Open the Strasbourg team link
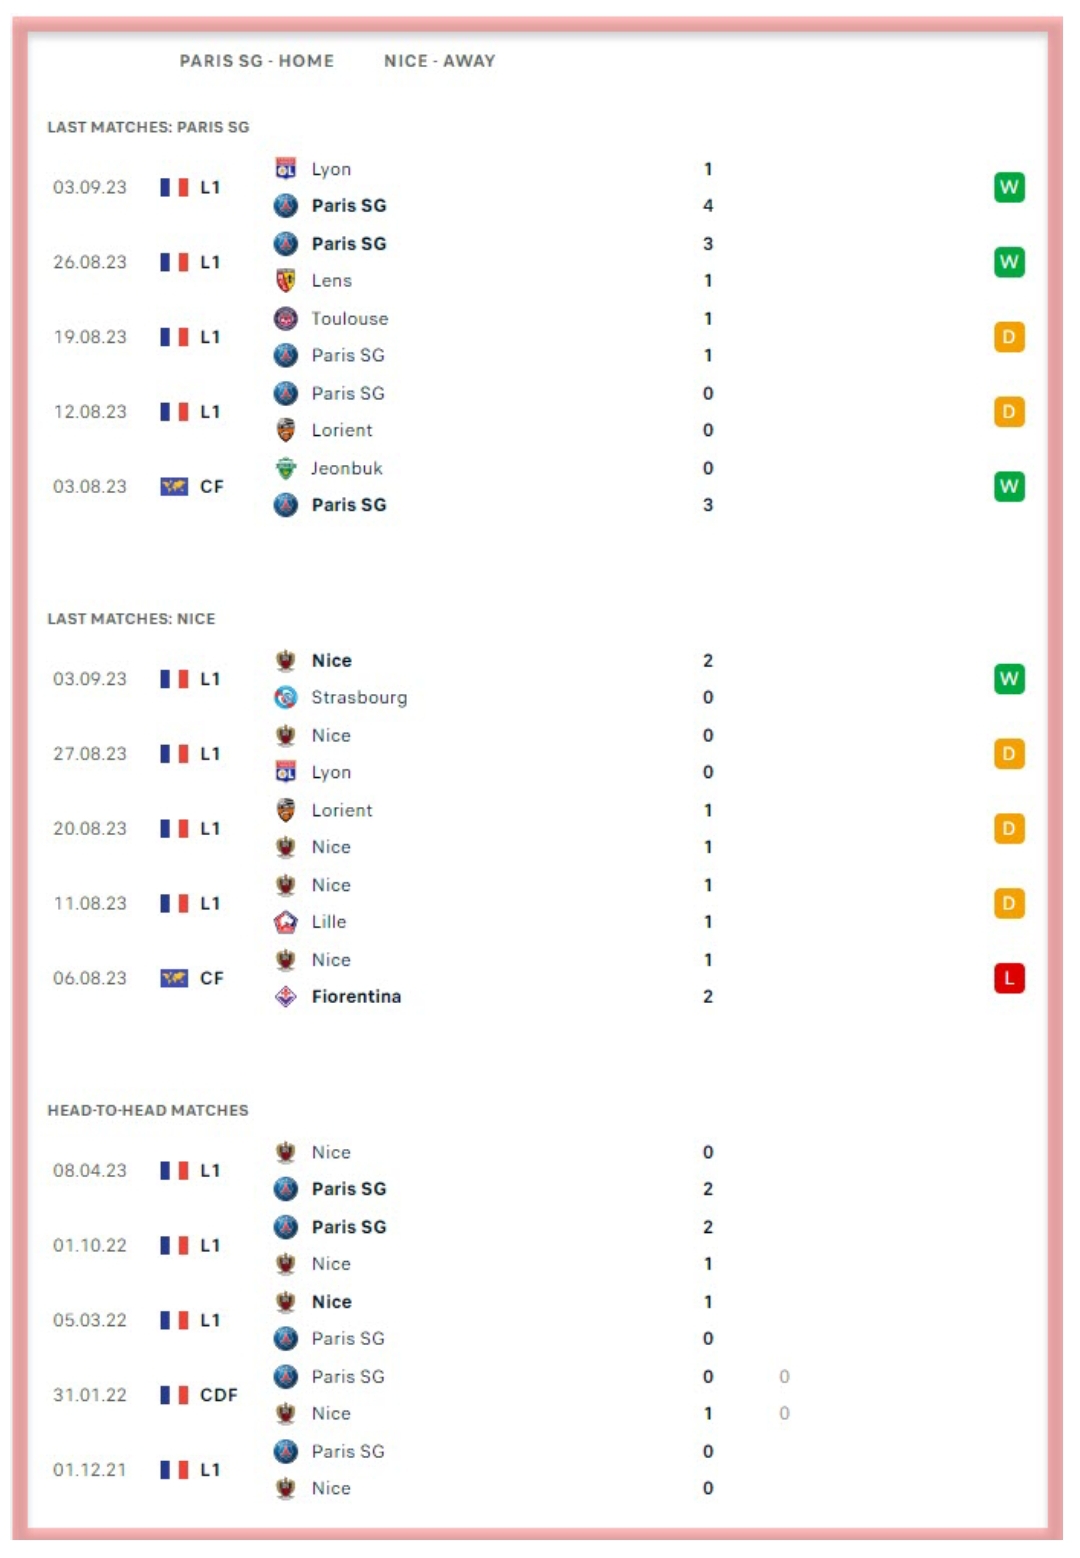This screenshot has height=1558, width=1080. [x=359, y=697]
